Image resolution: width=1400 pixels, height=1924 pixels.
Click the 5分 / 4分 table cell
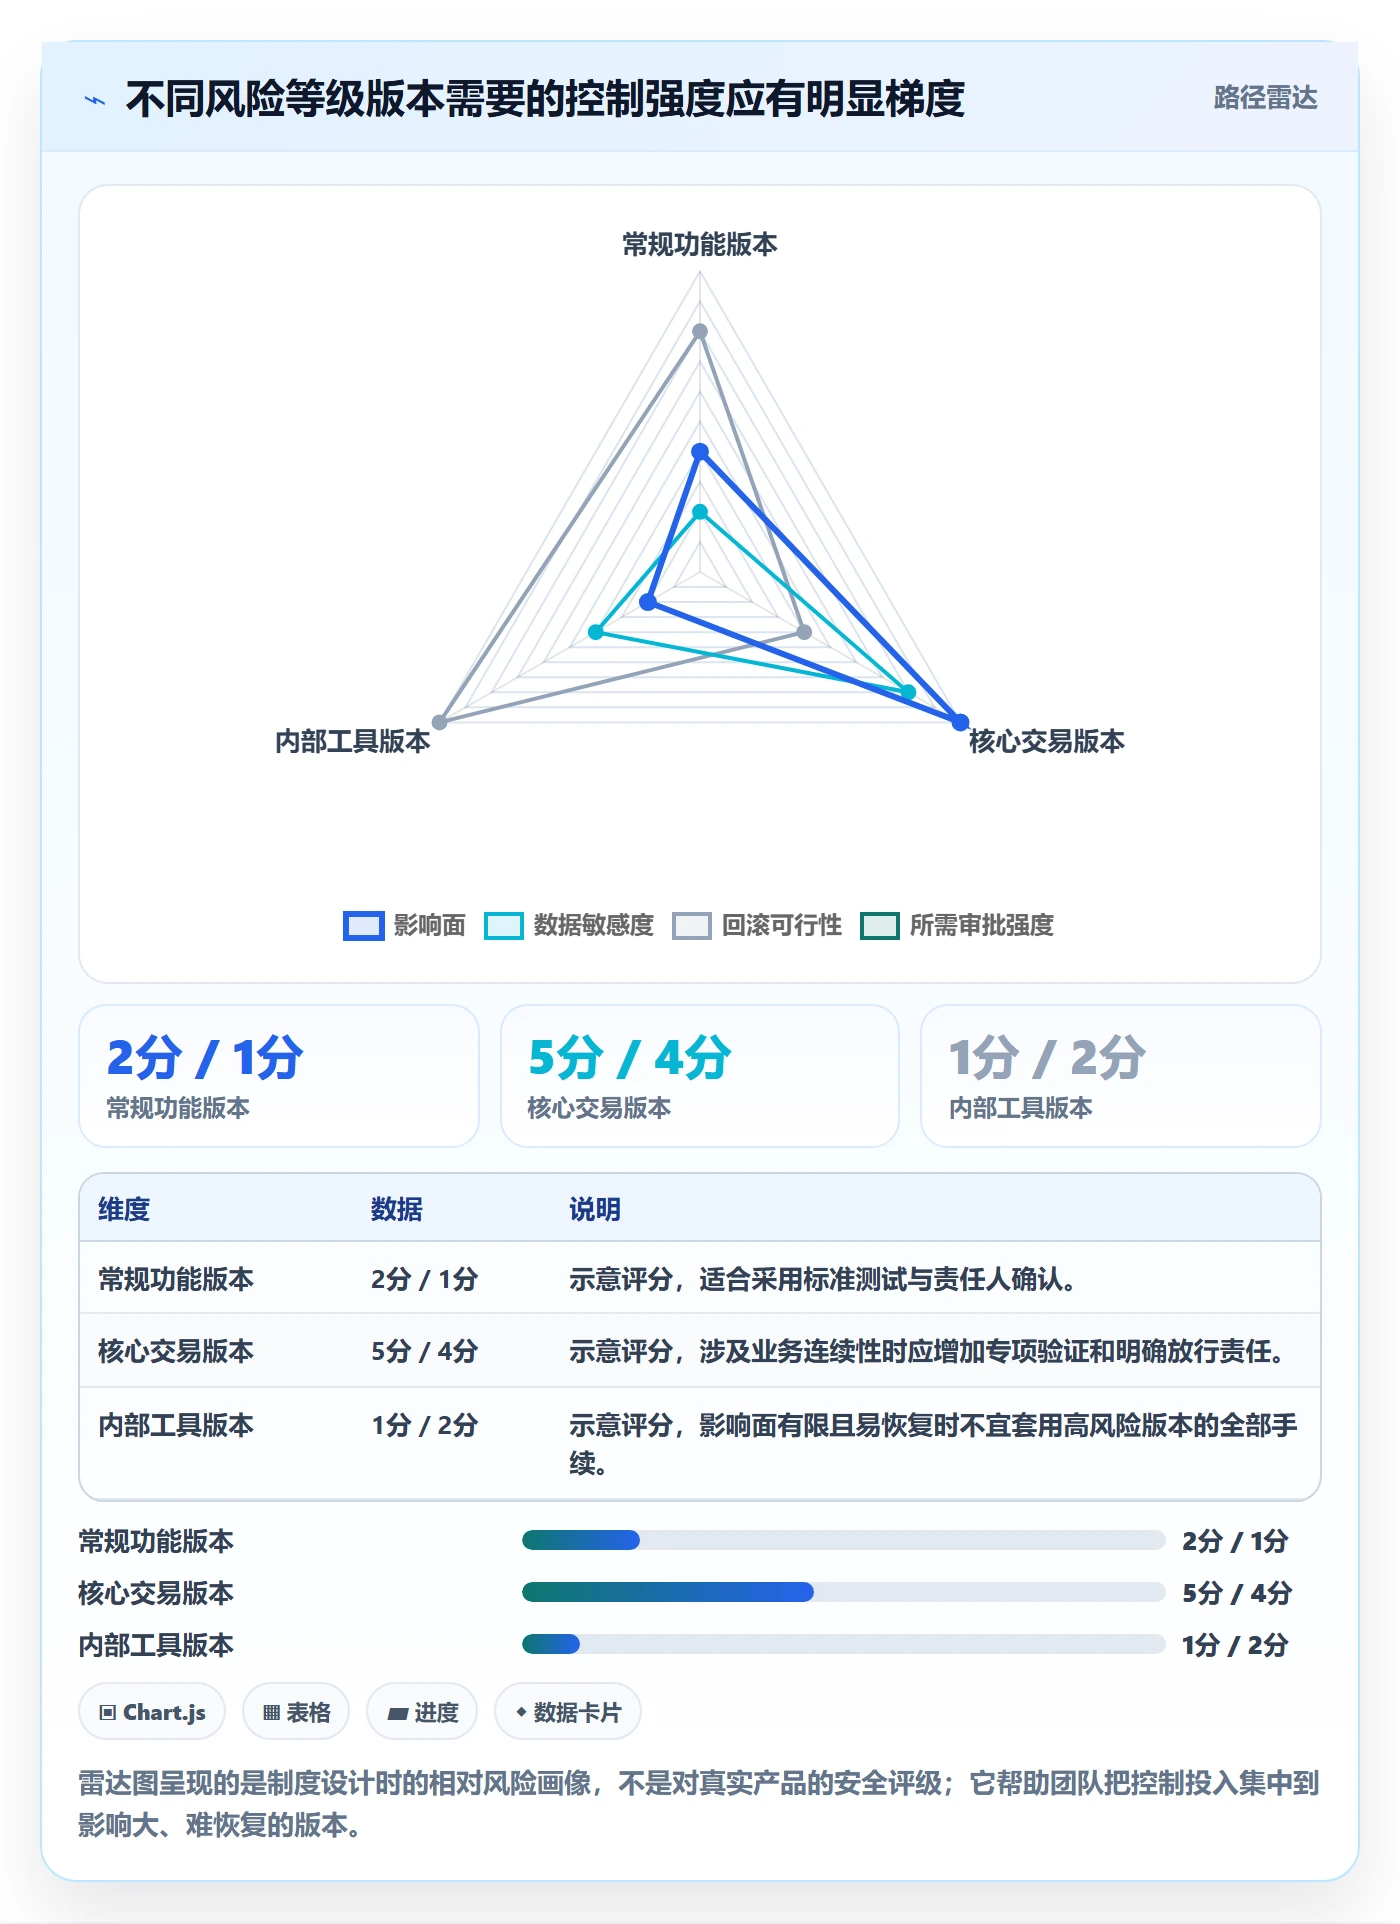pyautogui.click(x=425, y=1351)
